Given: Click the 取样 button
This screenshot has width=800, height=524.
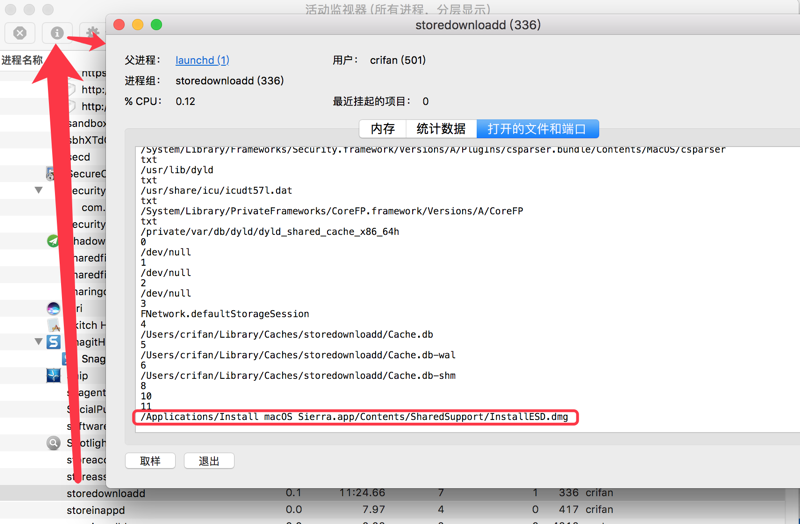Looking at the screenshot, I should tap(150, 461).
